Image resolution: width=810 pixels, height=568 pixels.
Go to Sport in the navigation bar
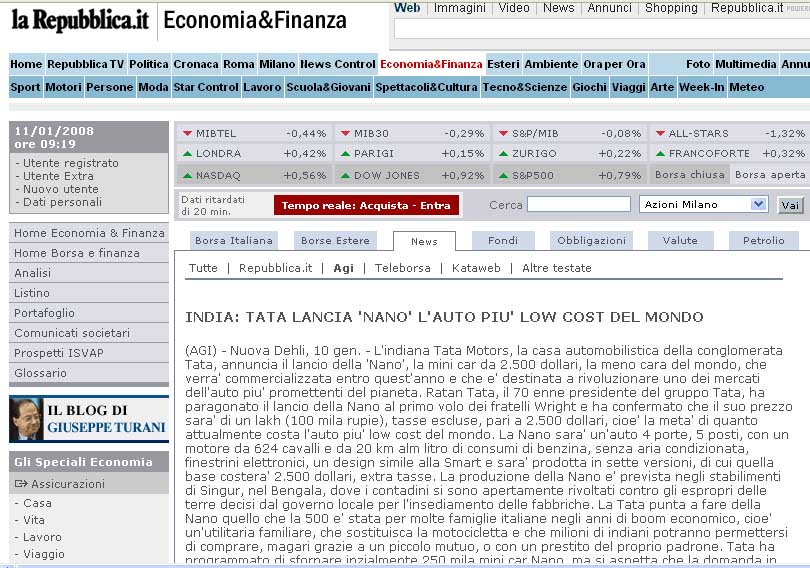pos(25,87)
